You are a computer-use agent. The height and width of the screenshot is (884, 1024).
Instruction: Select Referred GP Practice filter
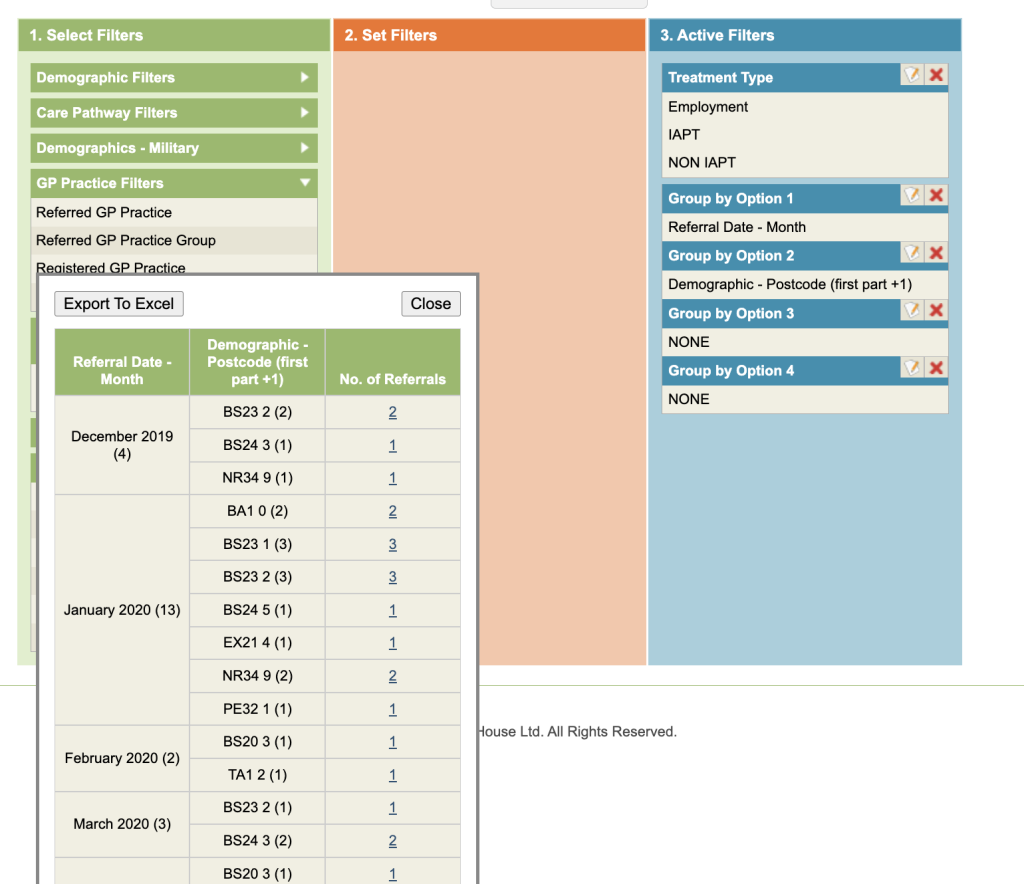pos(104,213)
